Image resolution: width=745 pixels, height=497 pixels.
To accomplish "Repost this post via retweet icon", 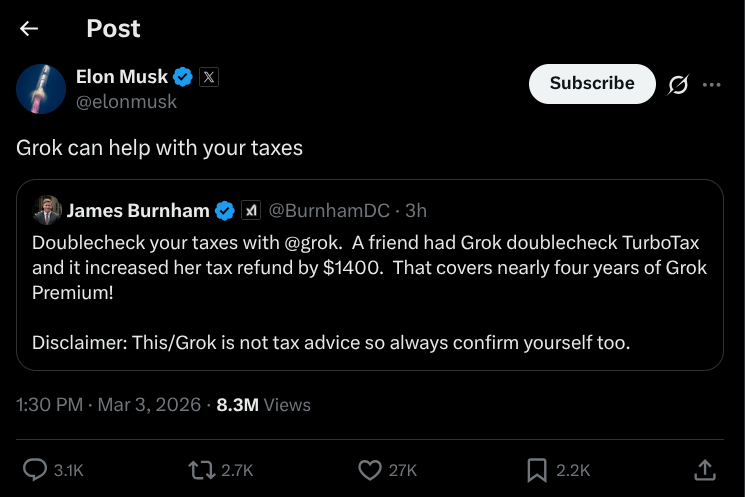I will click(203, 469).
